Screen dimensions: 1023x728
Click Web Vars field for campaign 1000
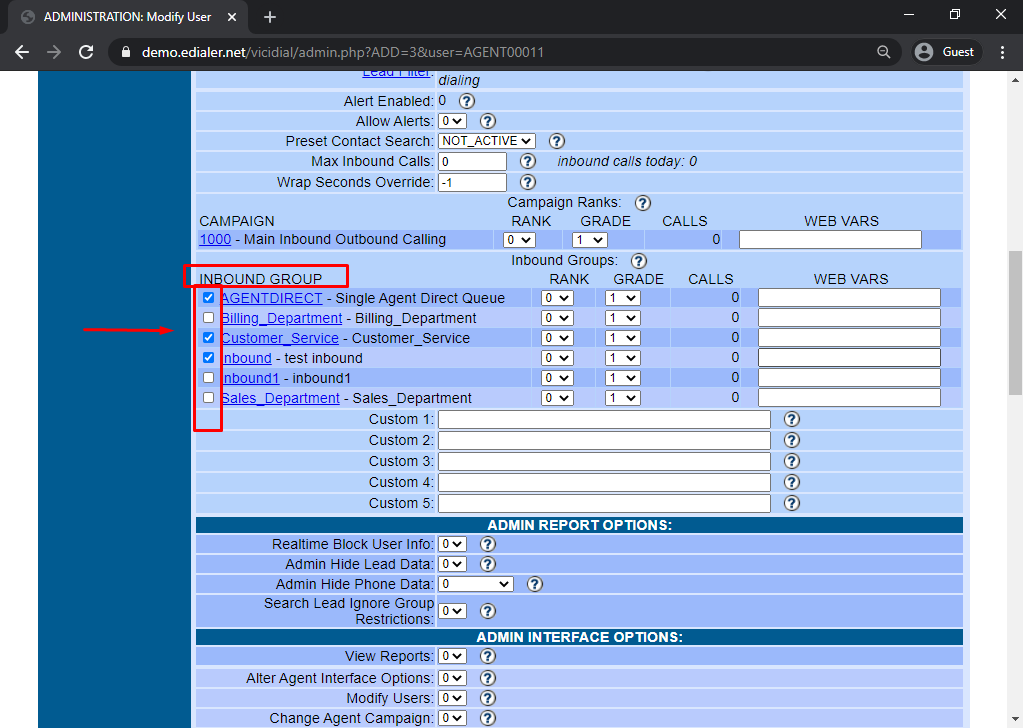pos(830,240)
